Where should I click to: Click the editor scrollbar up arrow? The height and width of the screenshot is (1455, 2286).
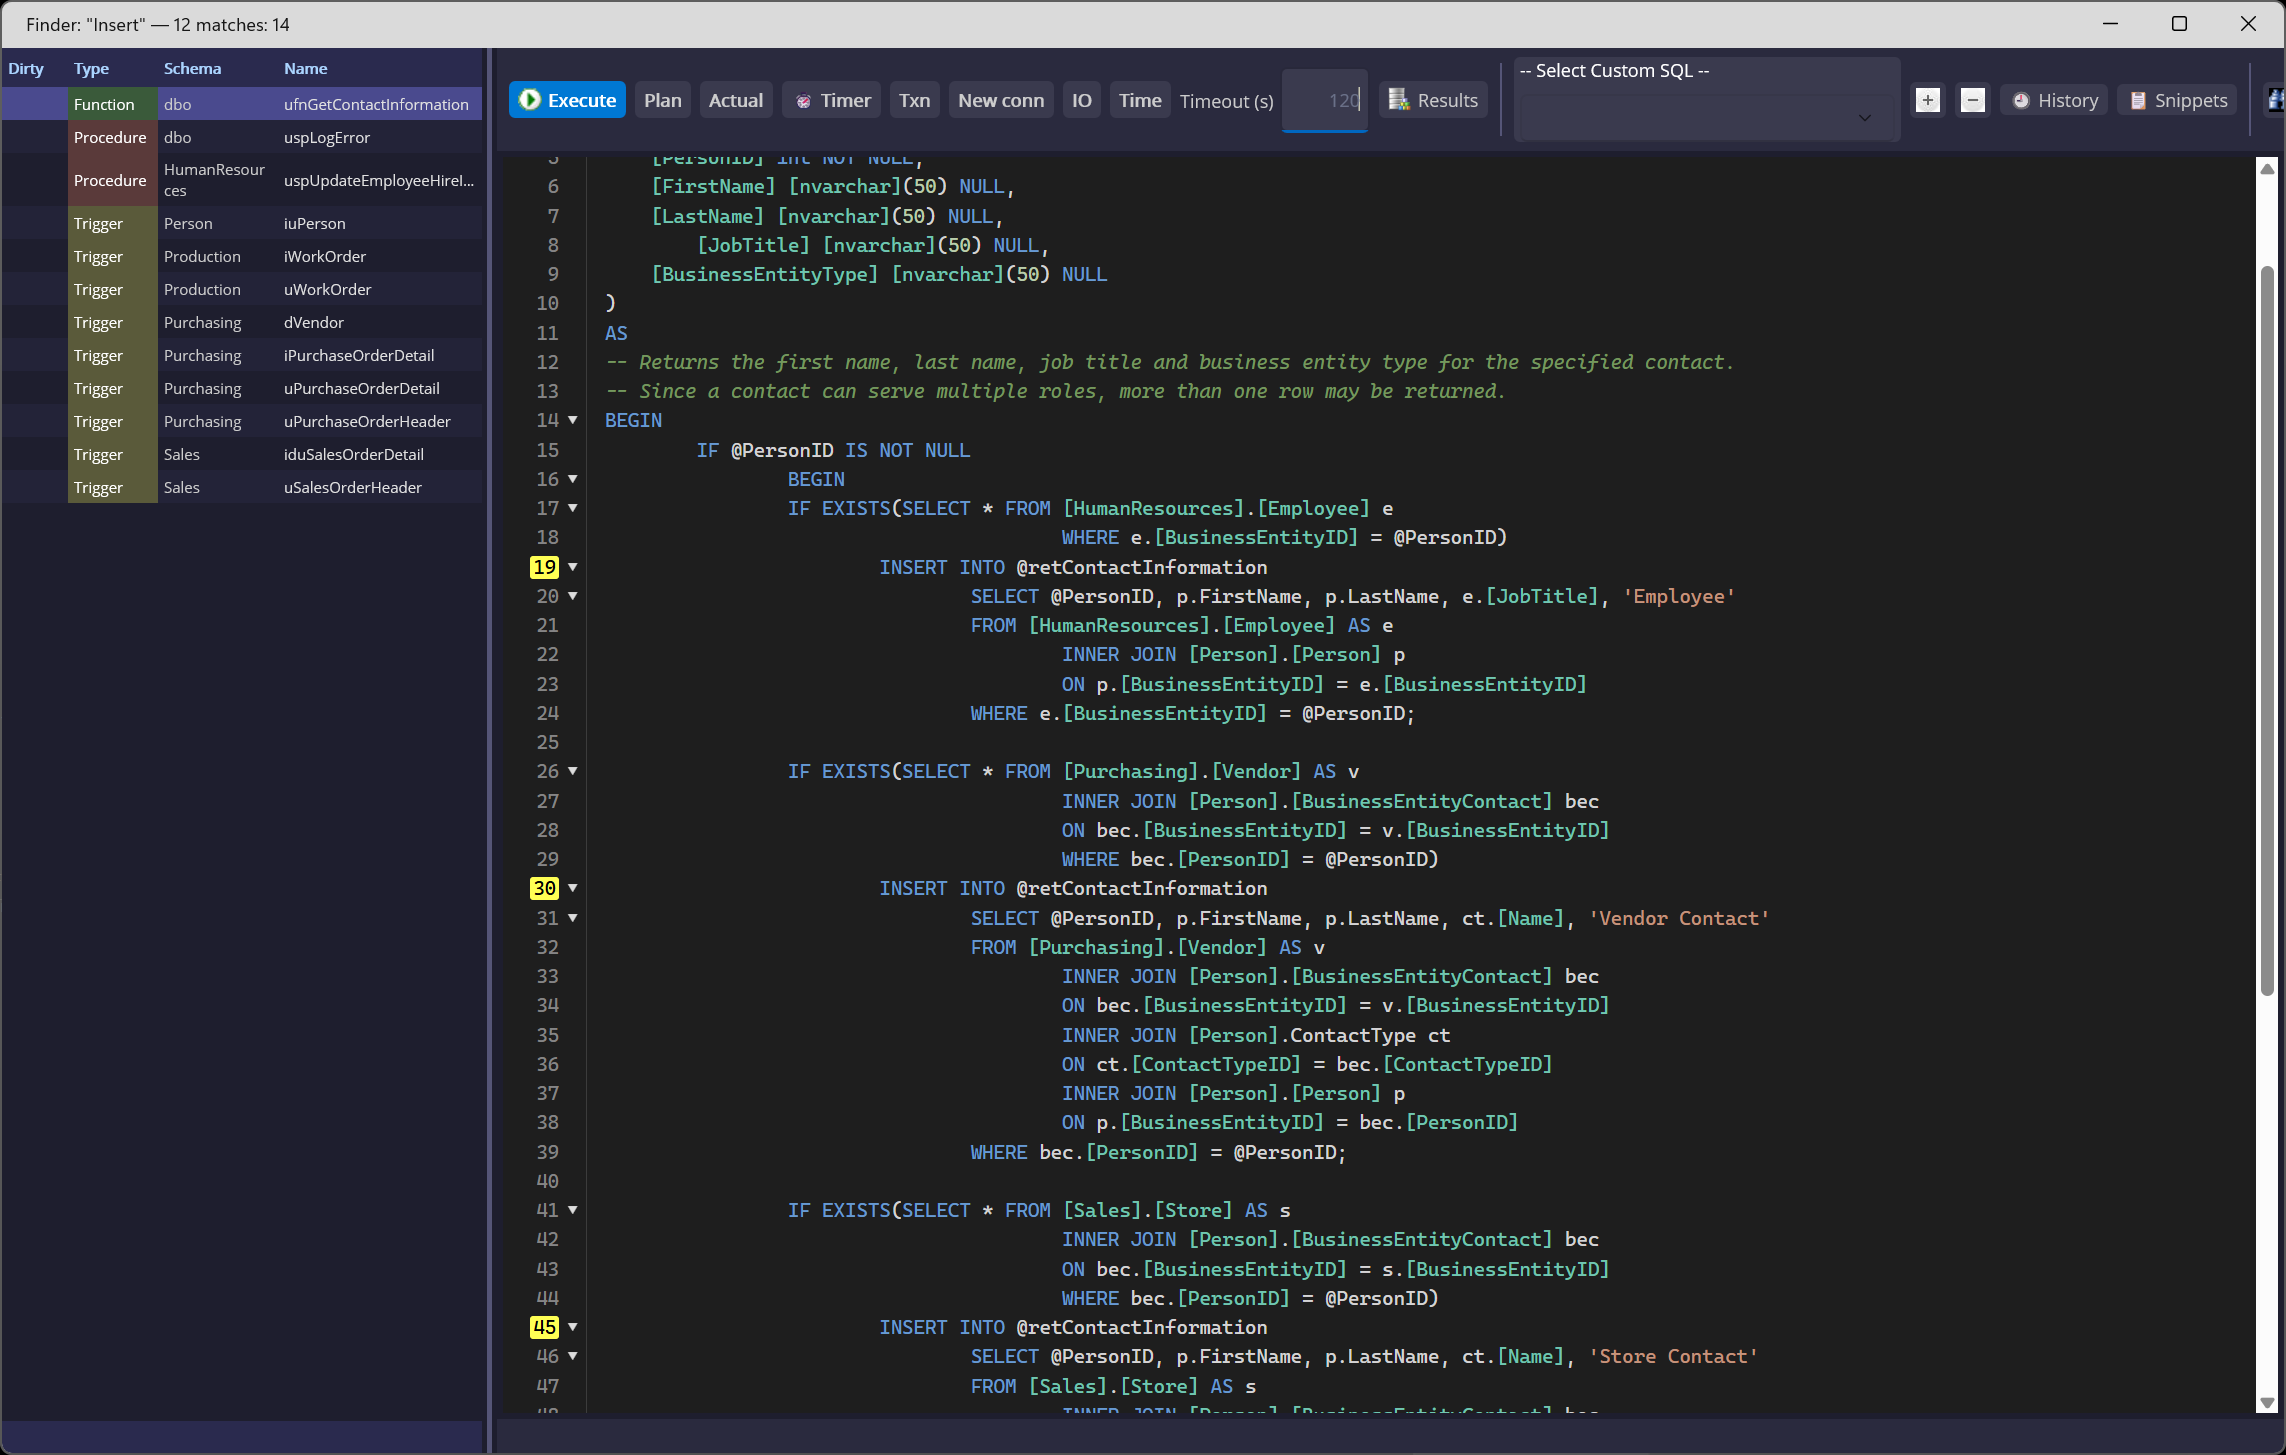(x=2267, y=169)
